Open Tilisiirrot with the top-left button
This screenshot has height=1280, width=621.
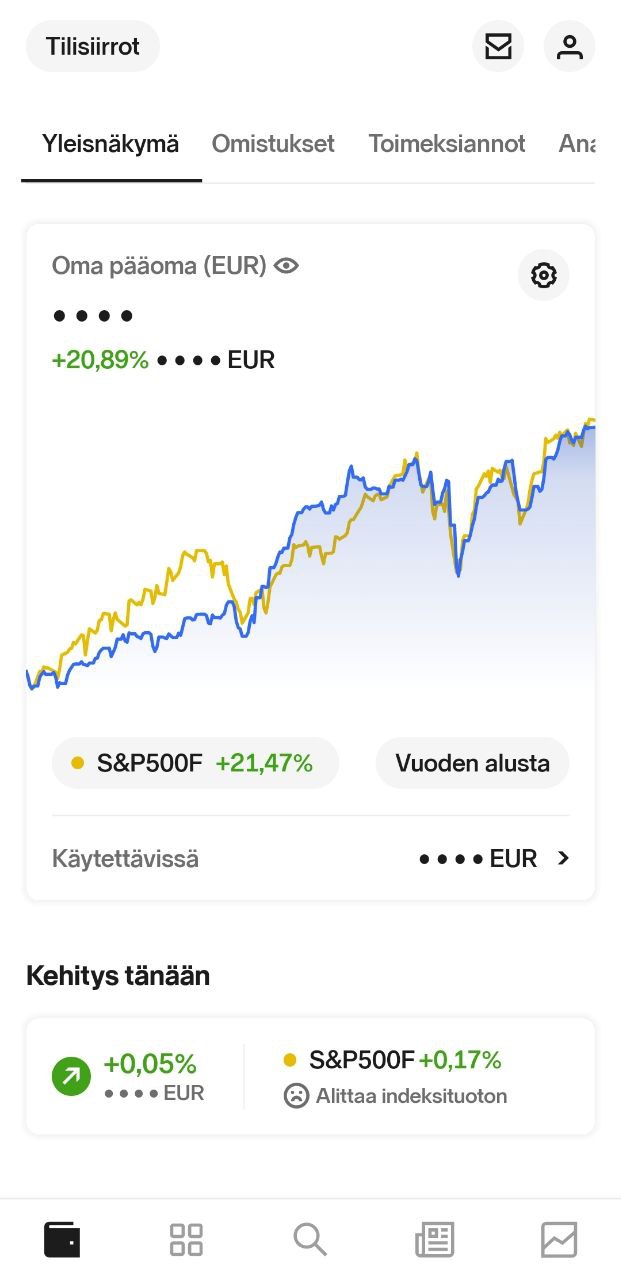click(92, 45)
